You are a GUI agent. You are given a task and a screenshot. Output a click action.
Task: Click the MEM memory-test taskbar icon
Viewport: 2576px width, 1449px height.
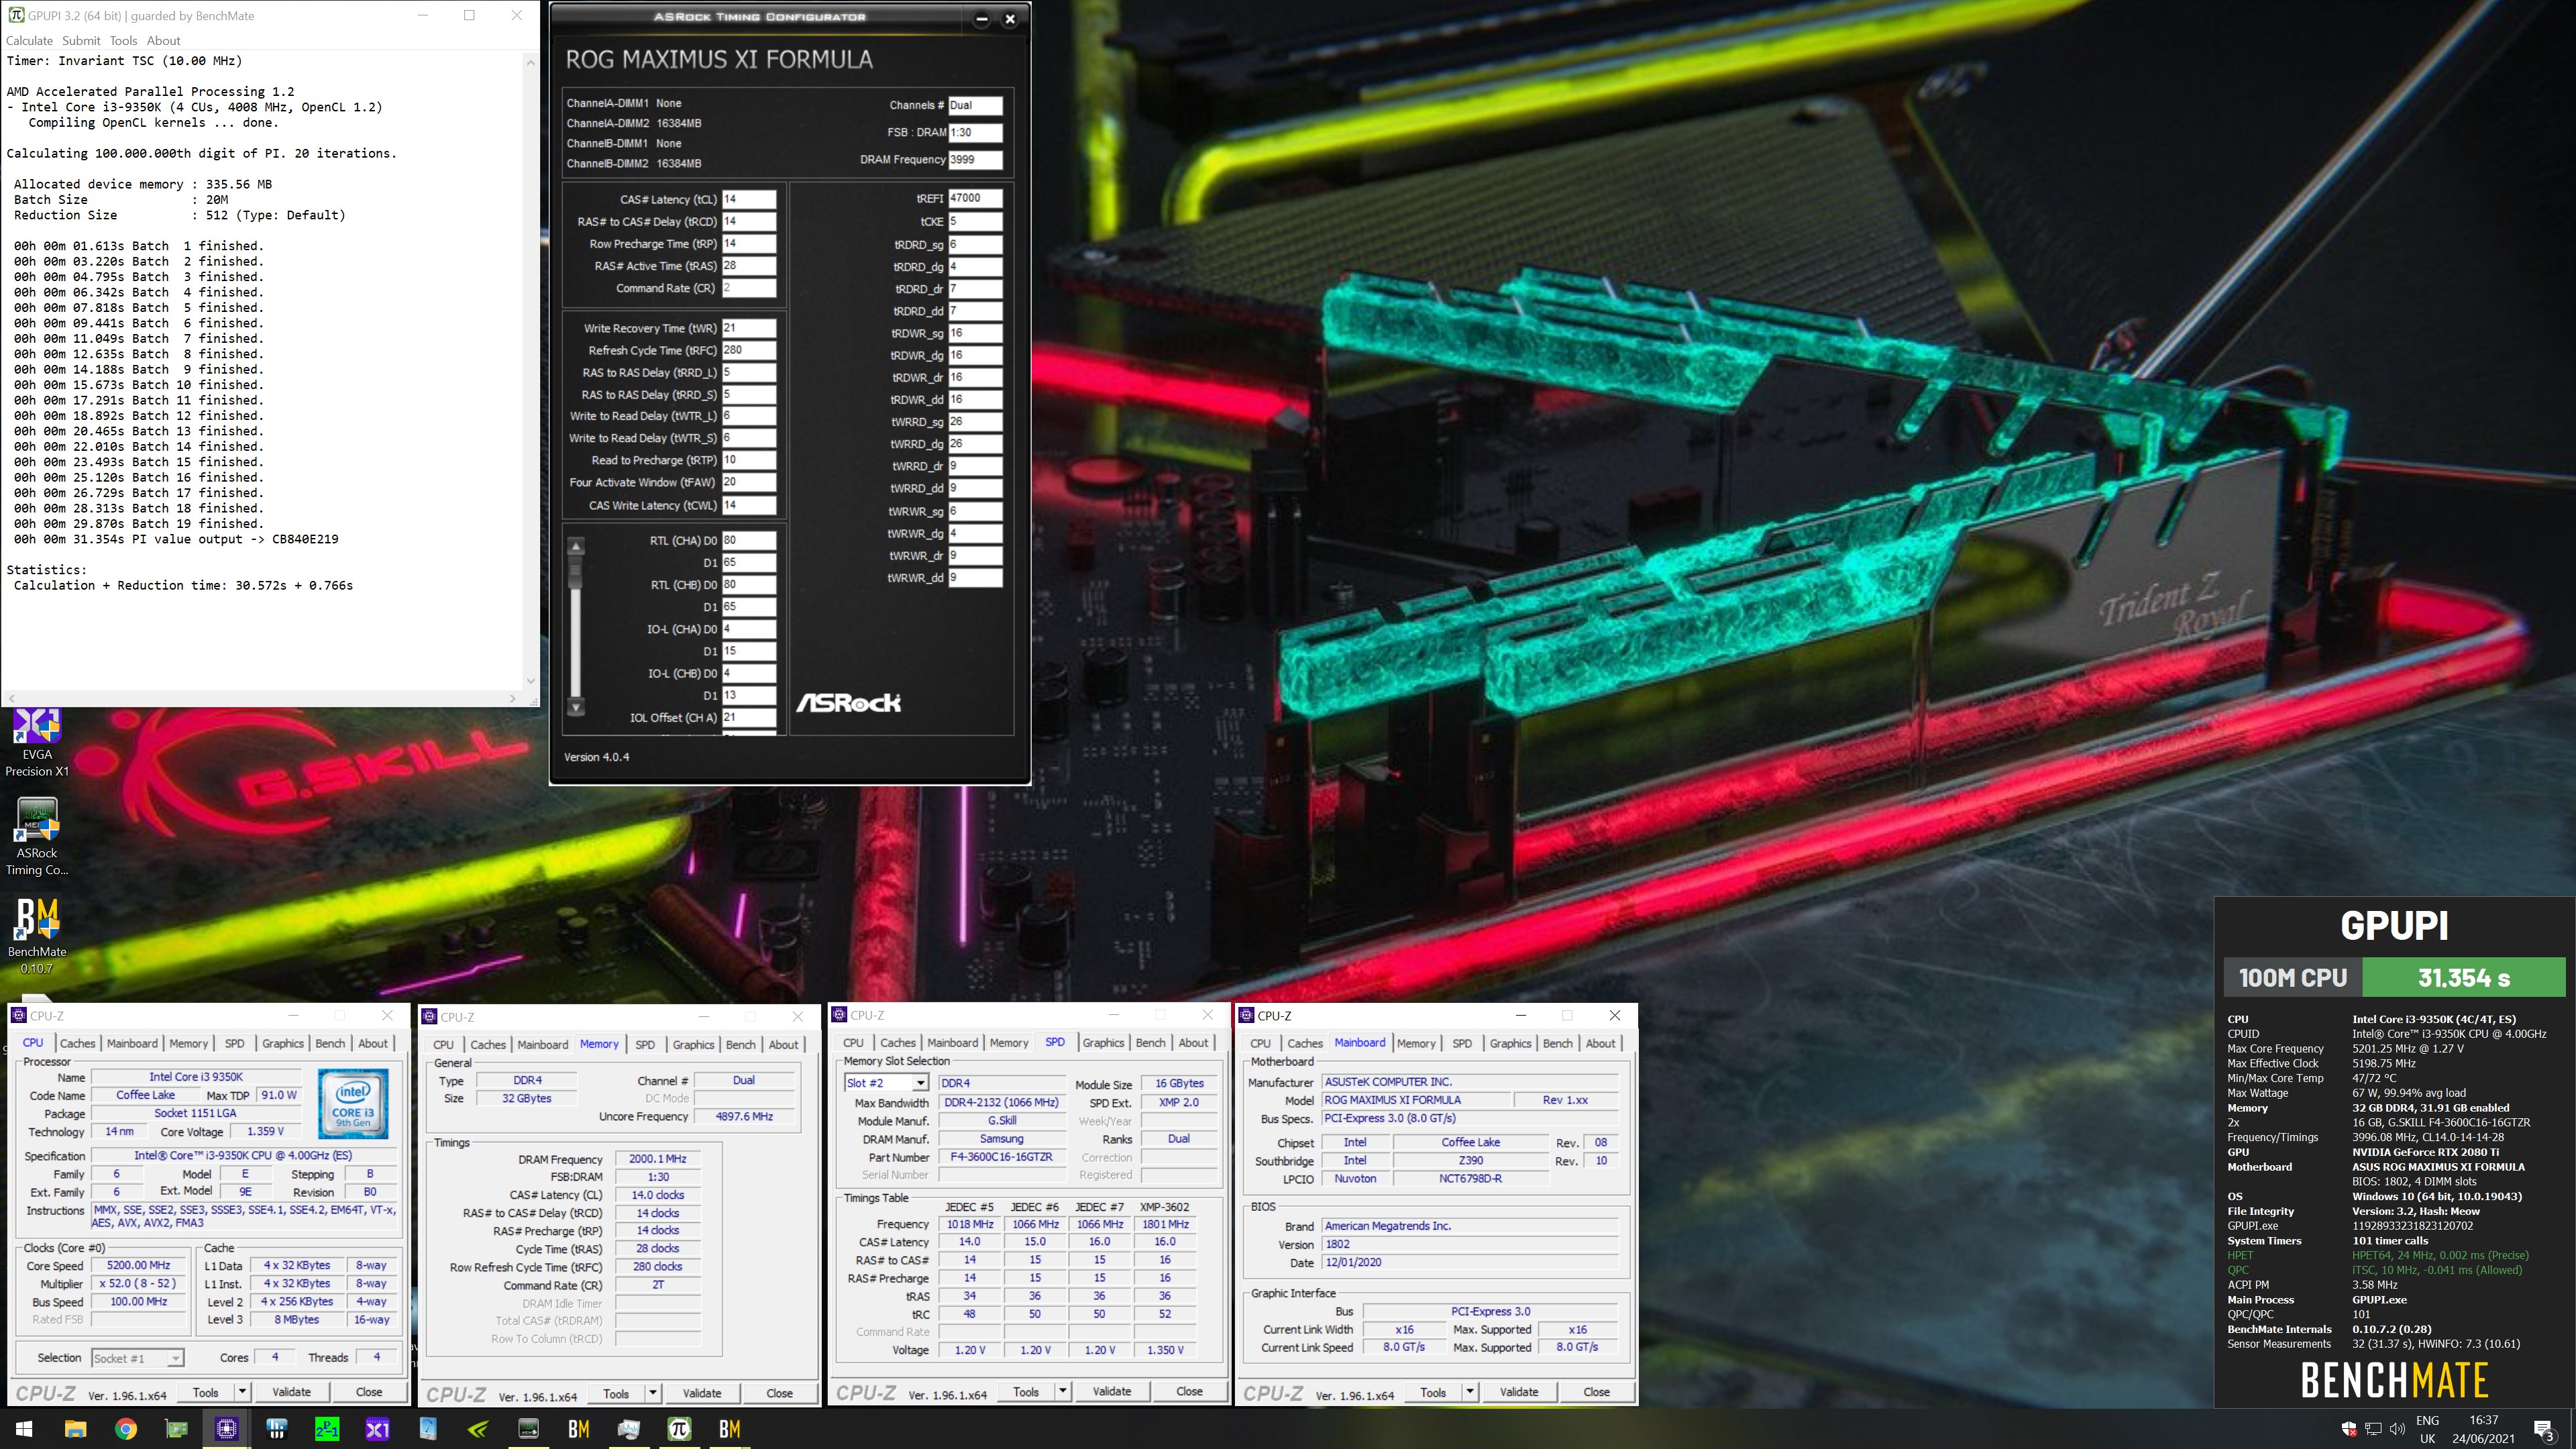528,1429
